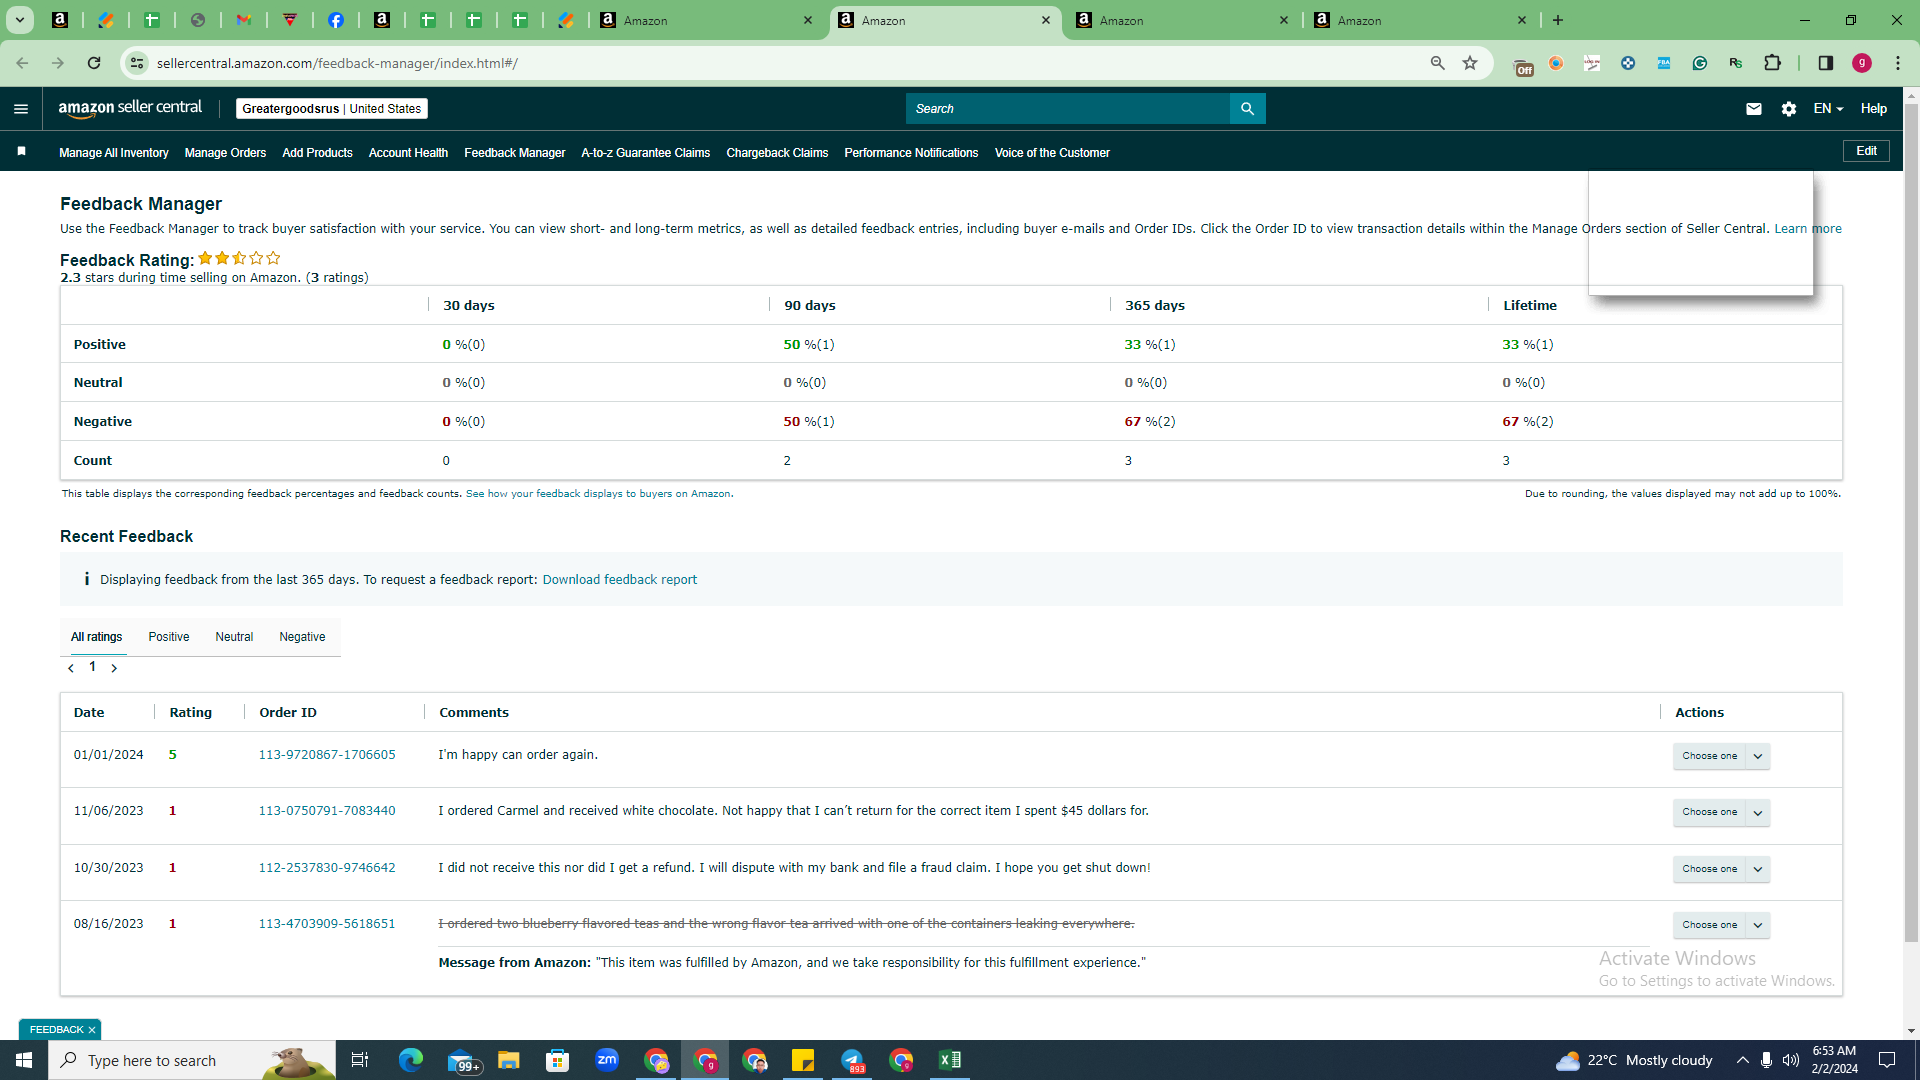Image resolution: width=1920 pixels, height=1080 pixels.
Task: Go to next feedback page arrow
Action: [x=114, y=668]
